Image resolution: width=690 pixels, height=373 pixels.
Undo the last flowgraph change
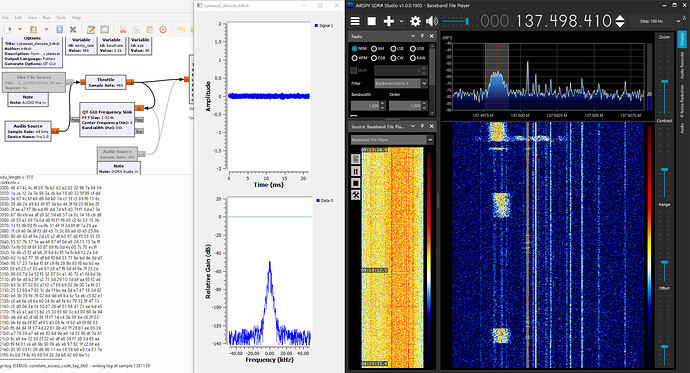coord(181,29)
